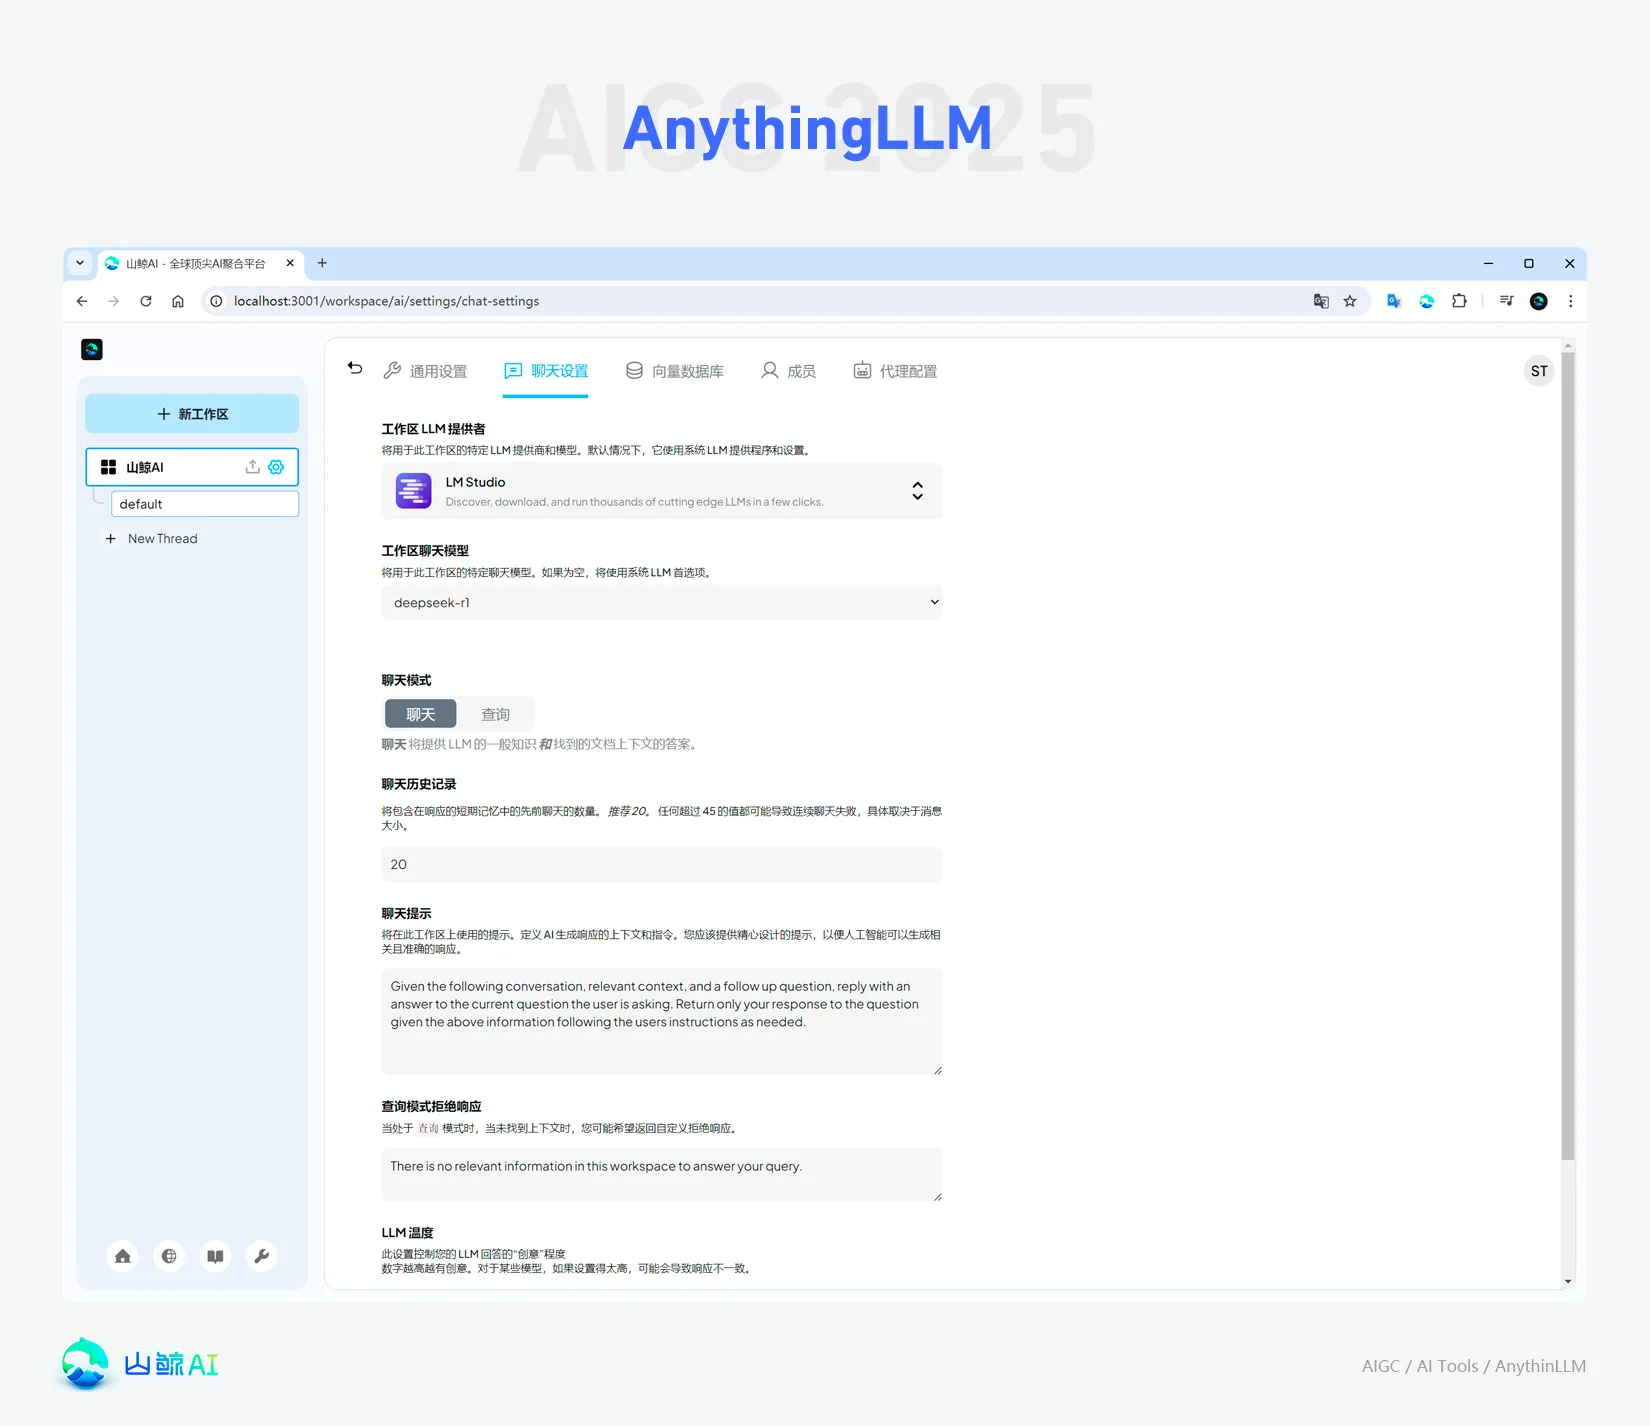Viewport: 1650px width, 1426px height.
Task: Open the tab search dropdown arrow
Action: (x=80, y=263)
